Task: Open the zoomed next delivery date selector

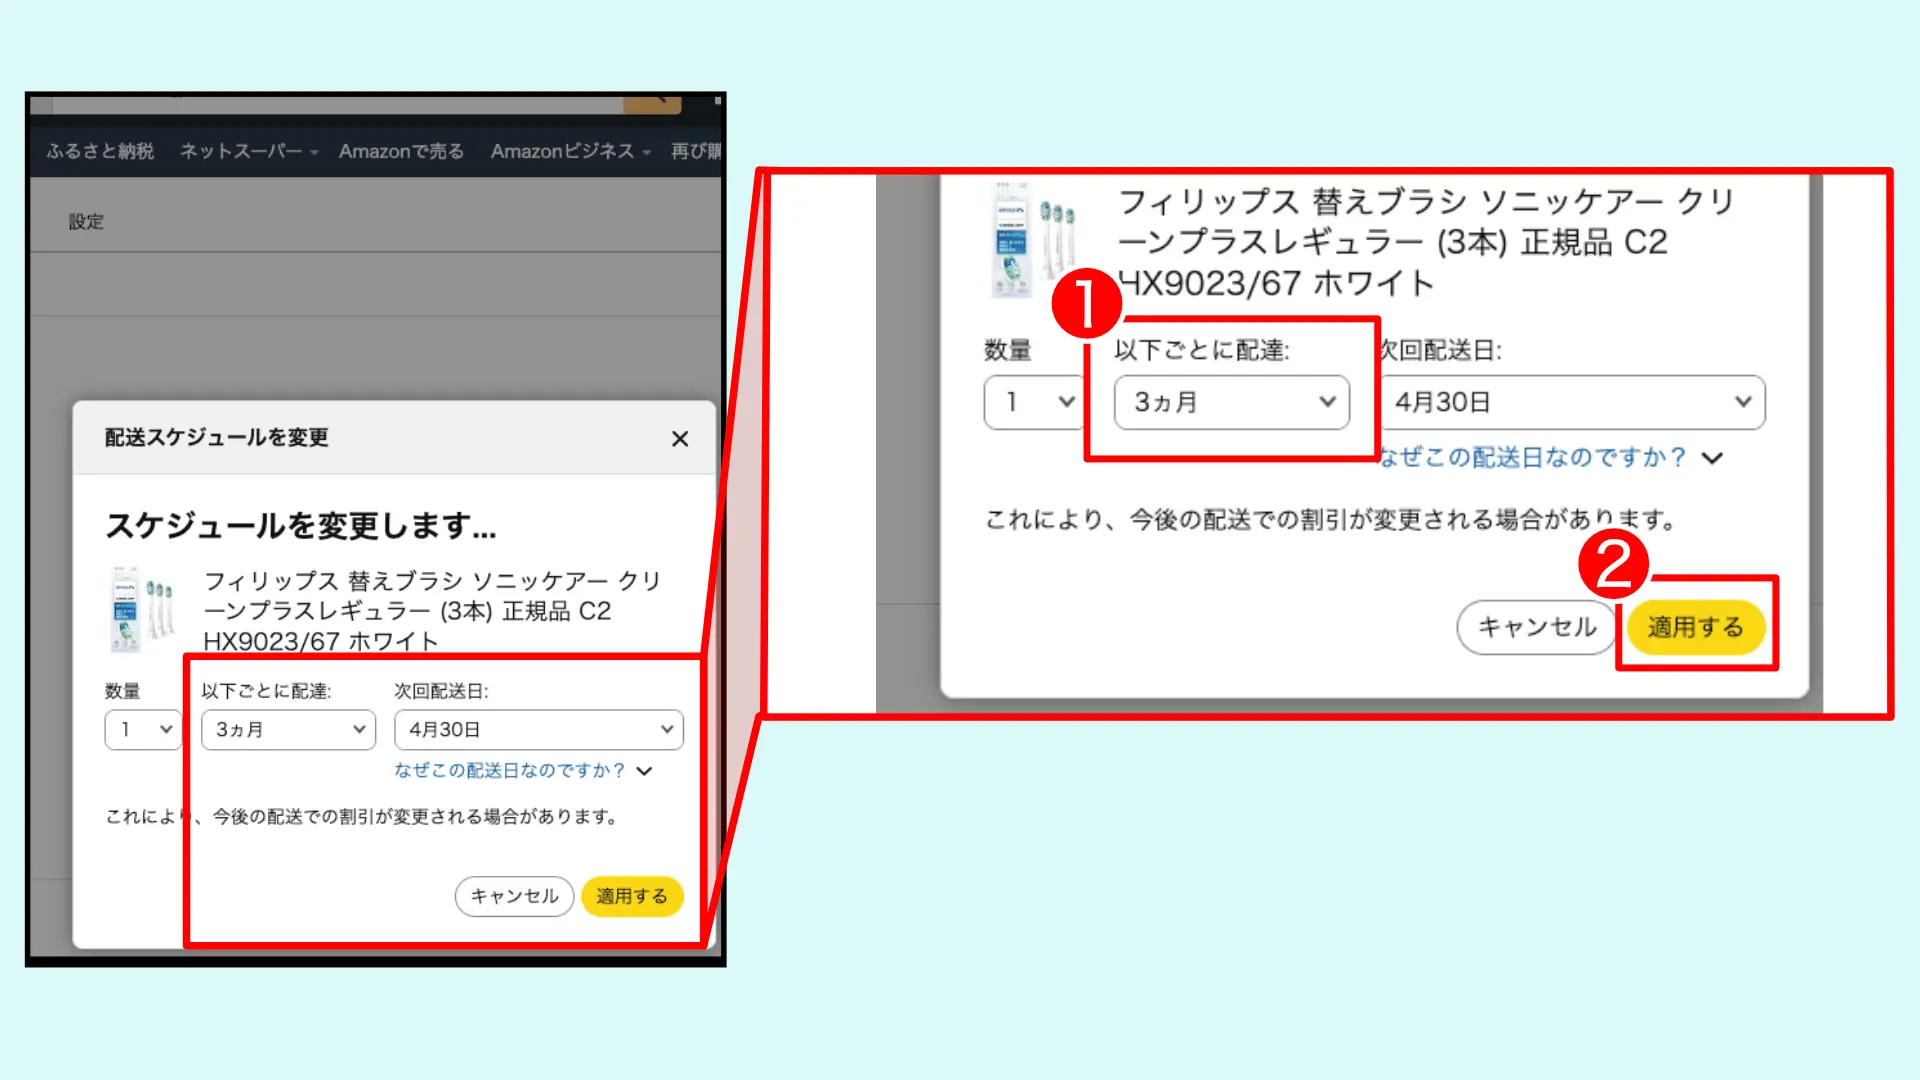Action: pyautogui.click(x=1573, y=402)
